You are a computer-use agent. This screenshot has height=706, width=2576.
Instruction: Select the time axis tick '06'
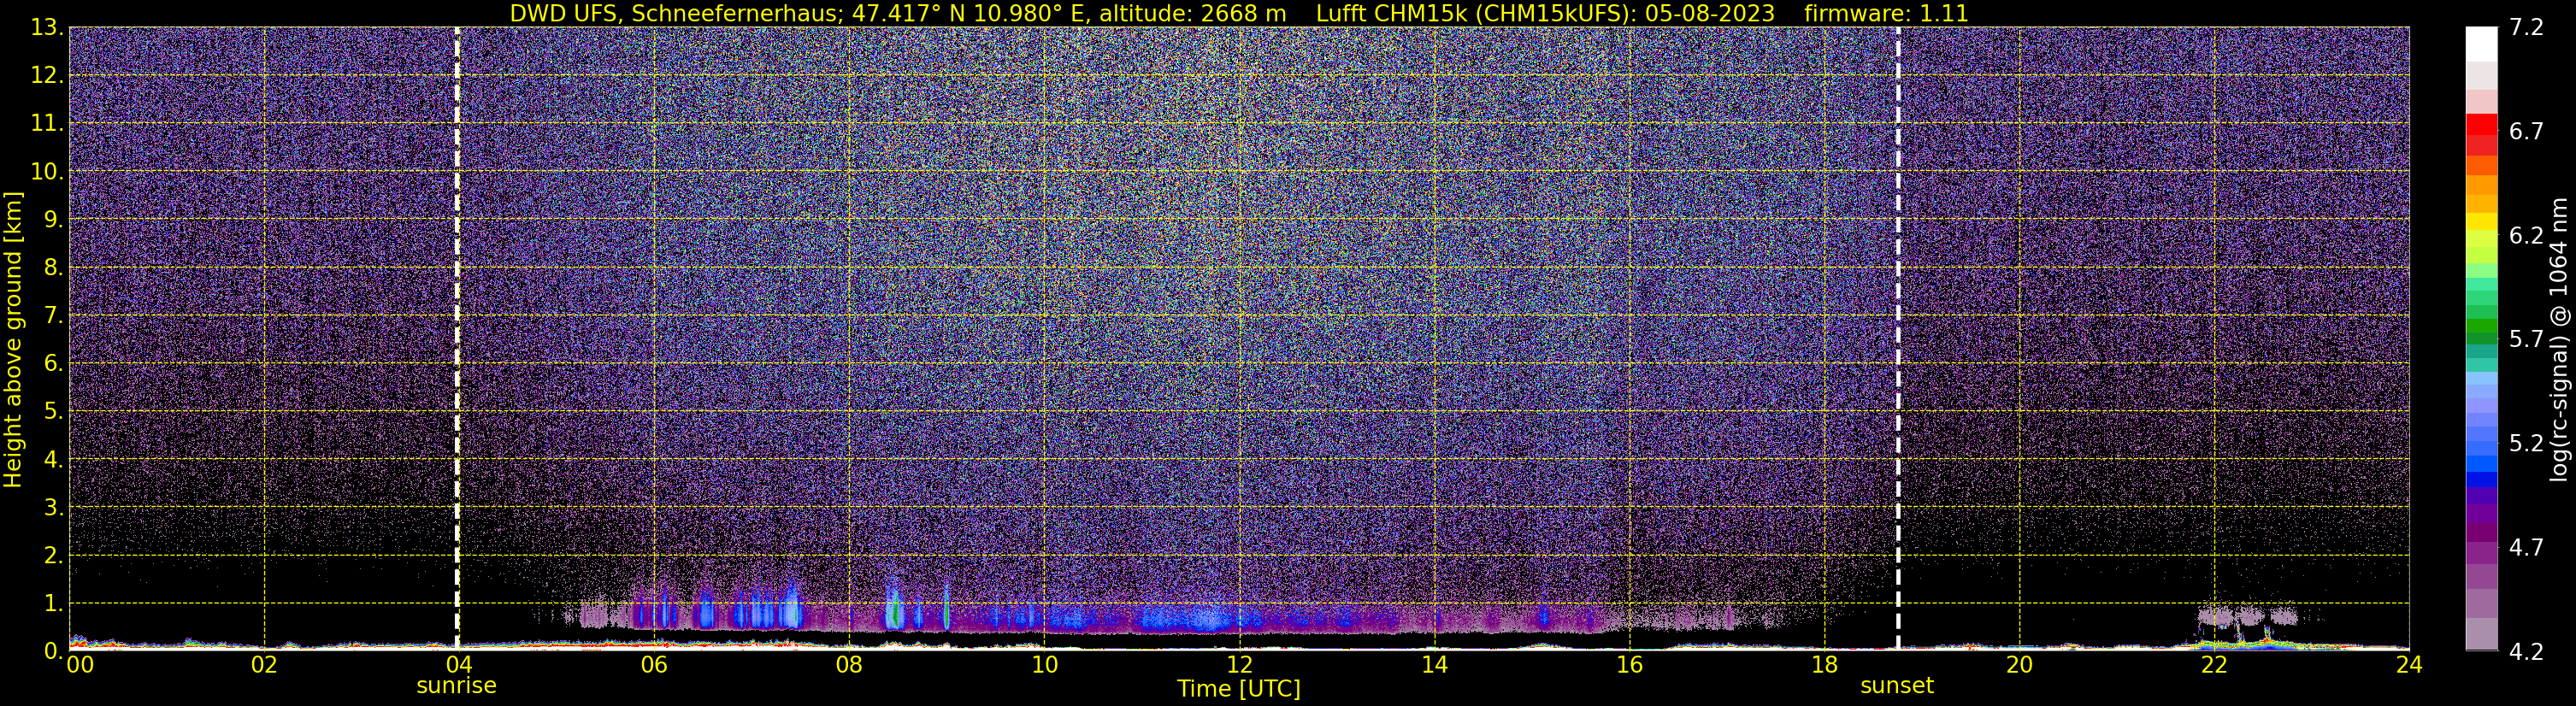[x=654, y=666]
